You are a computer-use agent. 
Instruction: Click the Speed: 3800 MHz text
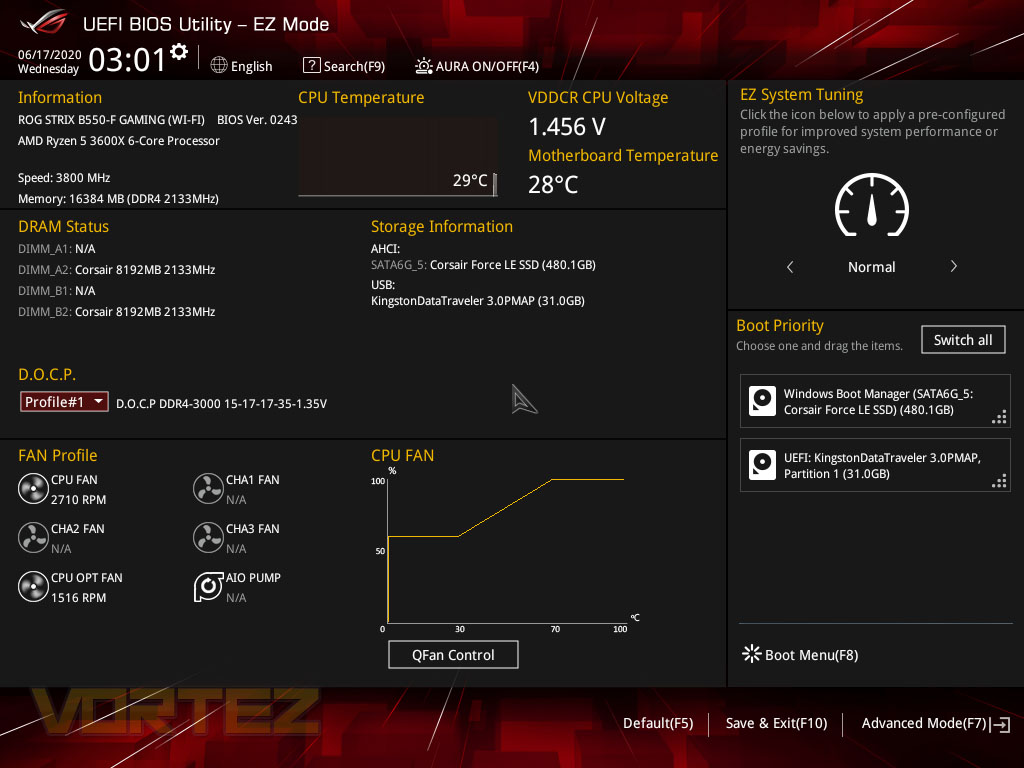click(x=64, y=178)
